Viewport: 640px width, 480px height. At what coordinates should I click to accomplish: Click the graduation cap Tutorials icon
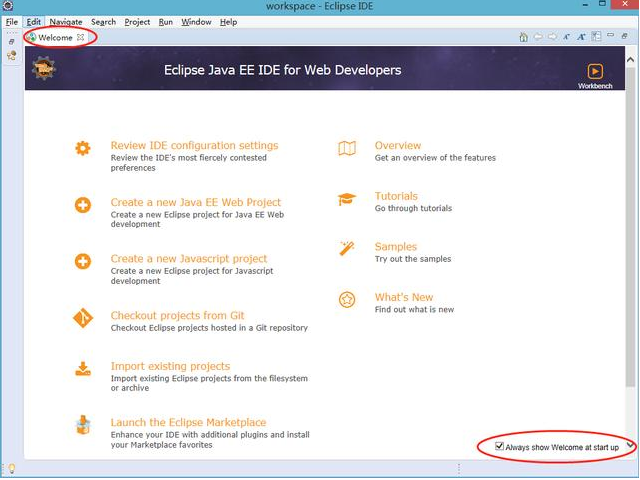(x=347, y=199)
